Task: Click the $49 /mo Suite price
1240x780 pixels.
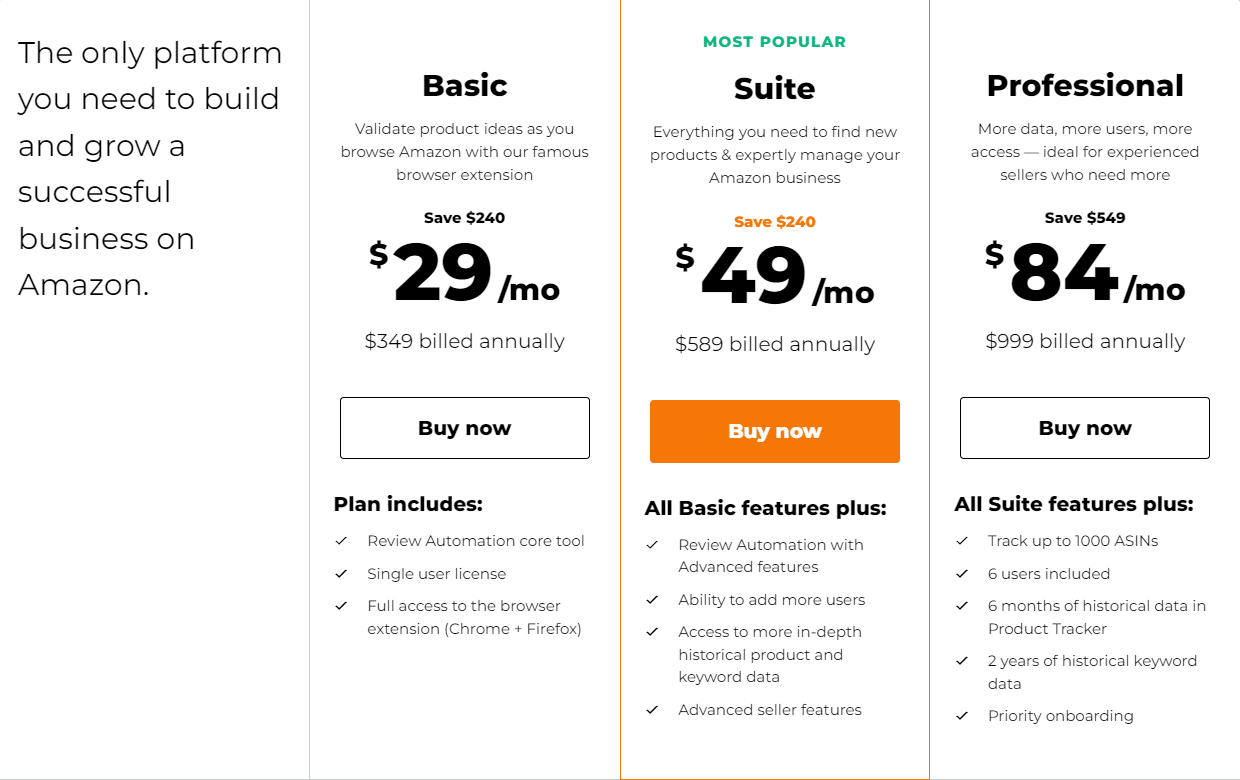Action: pyautogui.click(x=774, y=277)
